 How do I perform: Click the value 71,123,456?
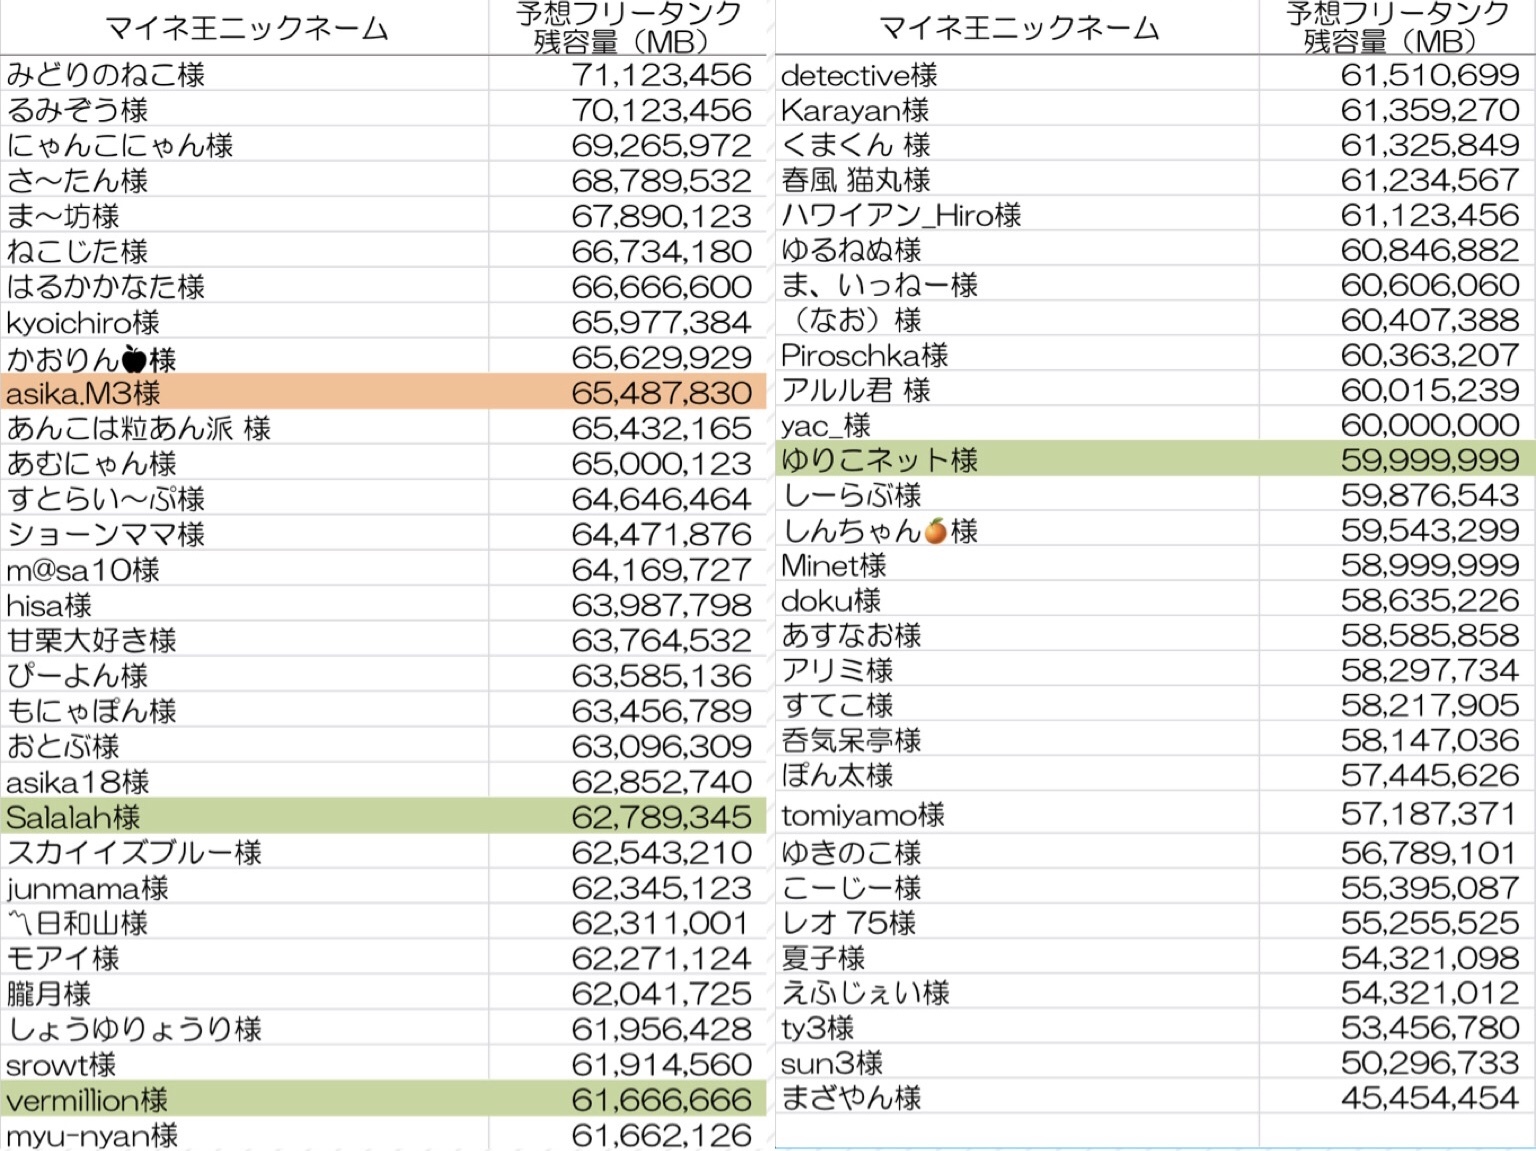(x=661, y=75)
